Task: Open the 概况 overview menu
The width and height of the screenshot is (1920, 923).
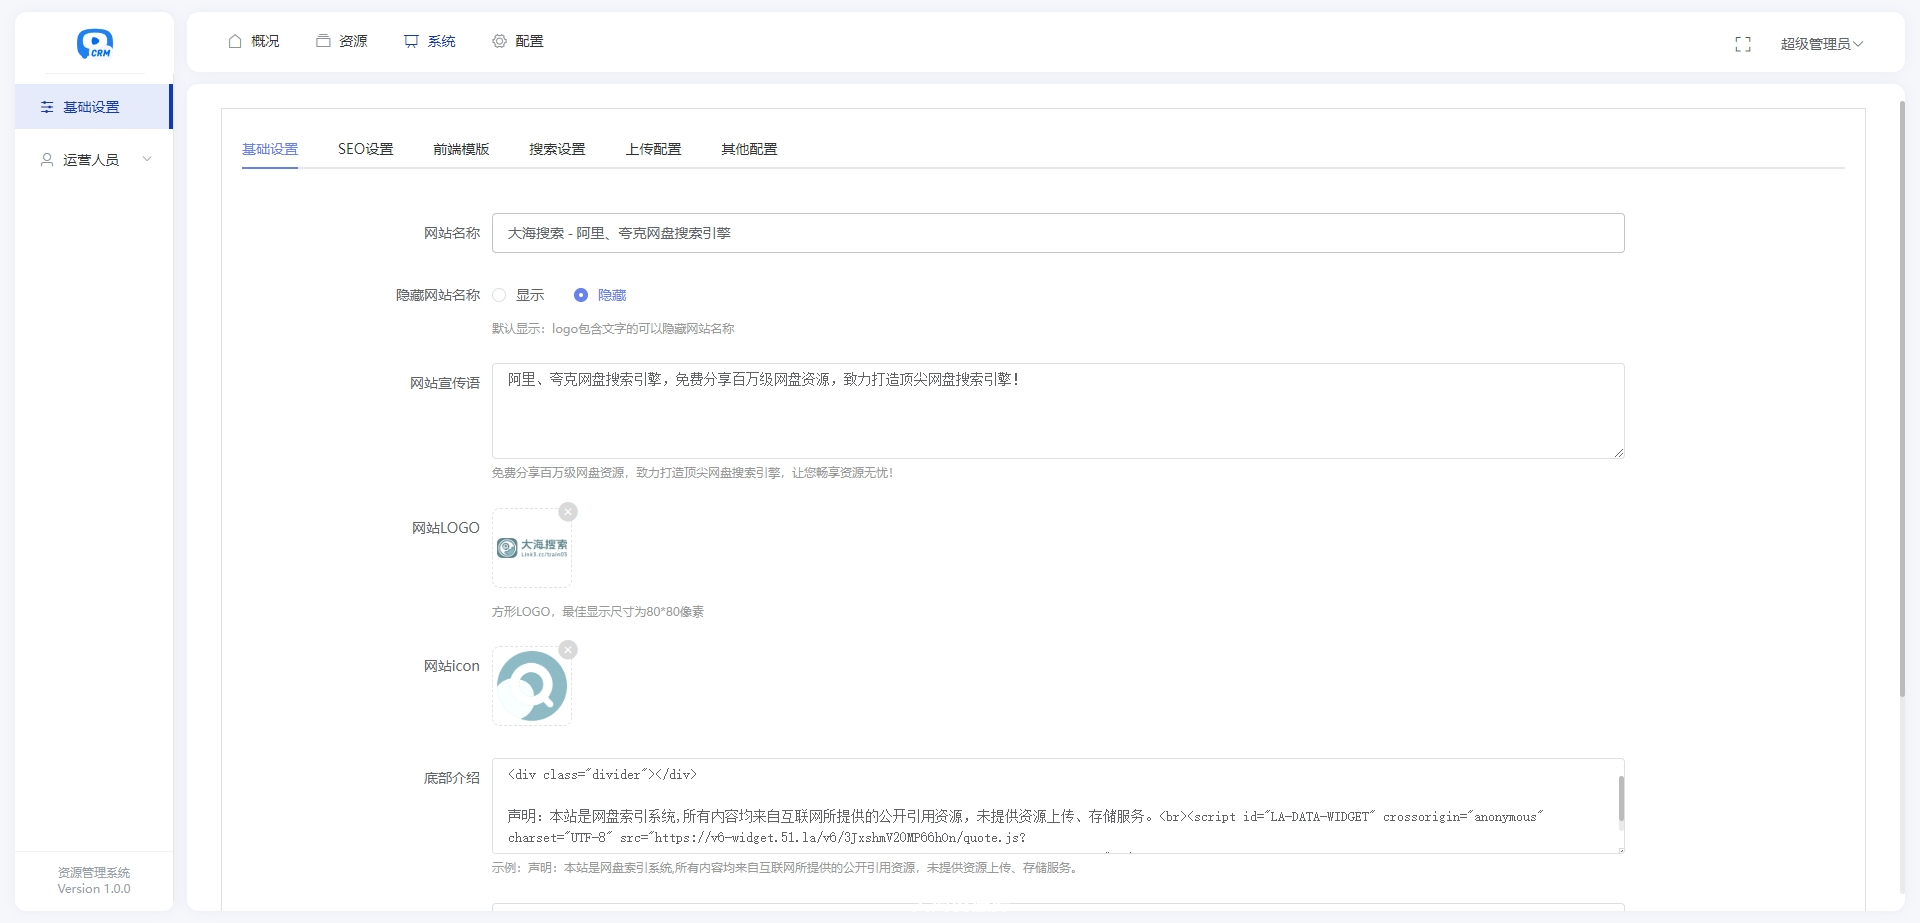Action: [x=254, y=41]
